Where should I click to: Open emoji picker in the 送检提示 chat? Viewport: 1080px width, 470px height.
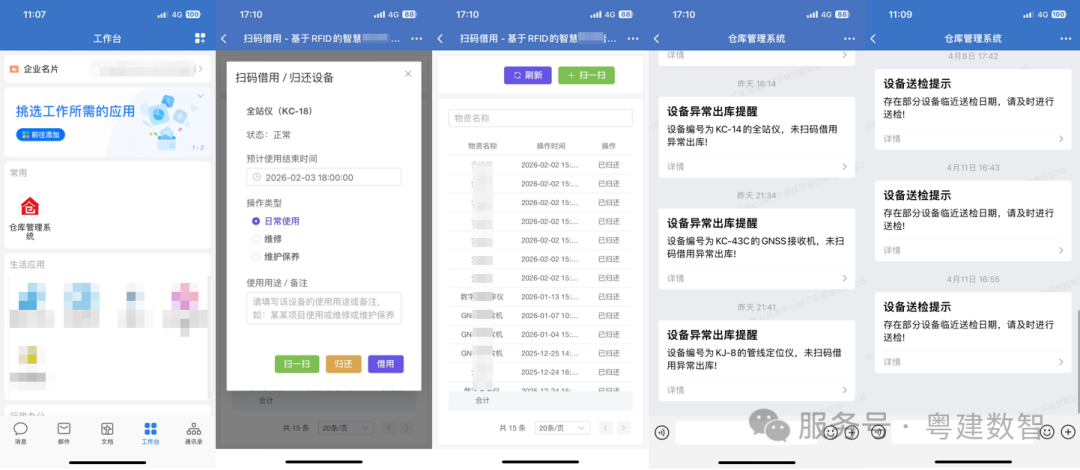pos(1047,432)
